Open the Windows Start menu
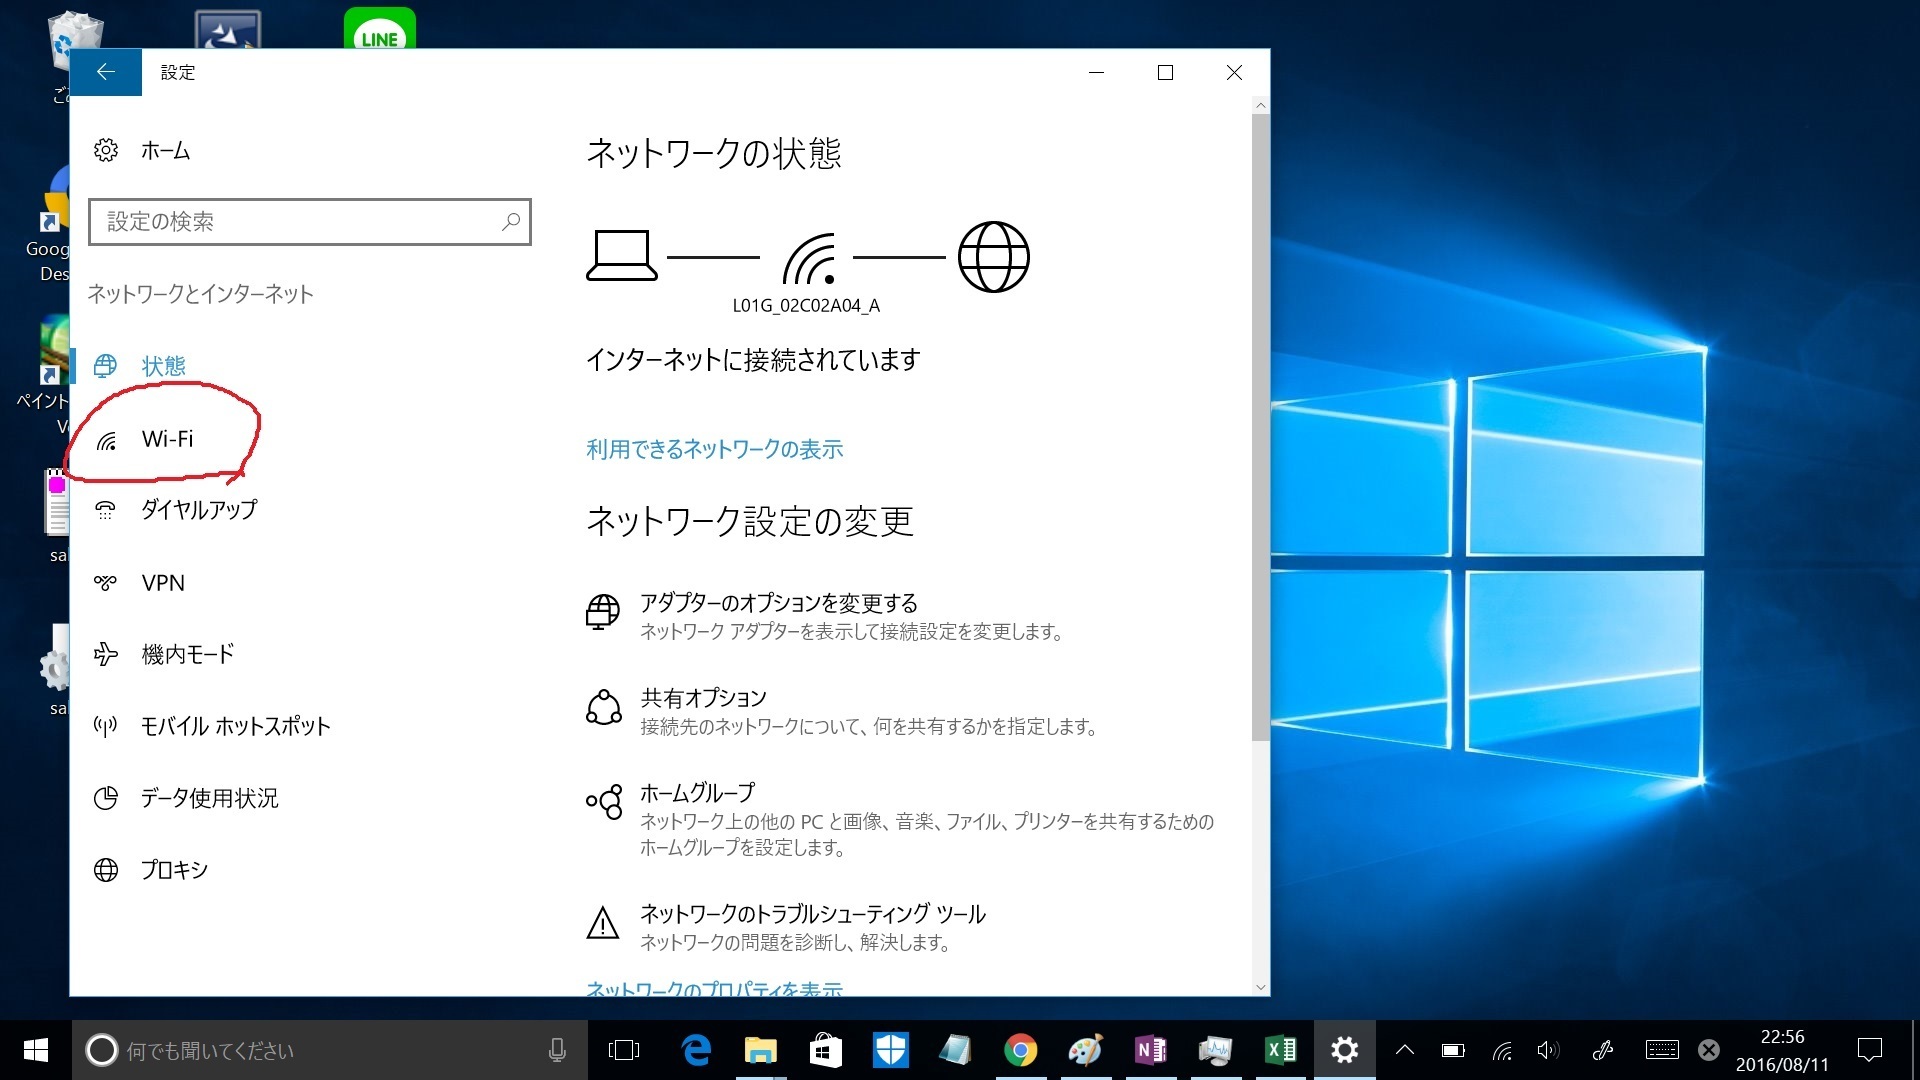The image size is (1920, 1080). click(36, 1050)
